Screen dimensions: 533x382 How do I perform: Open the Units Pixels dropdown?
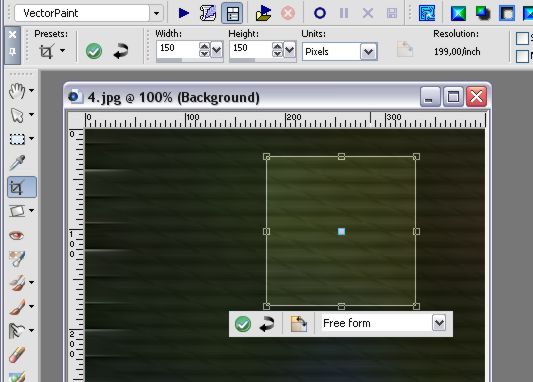368,52
